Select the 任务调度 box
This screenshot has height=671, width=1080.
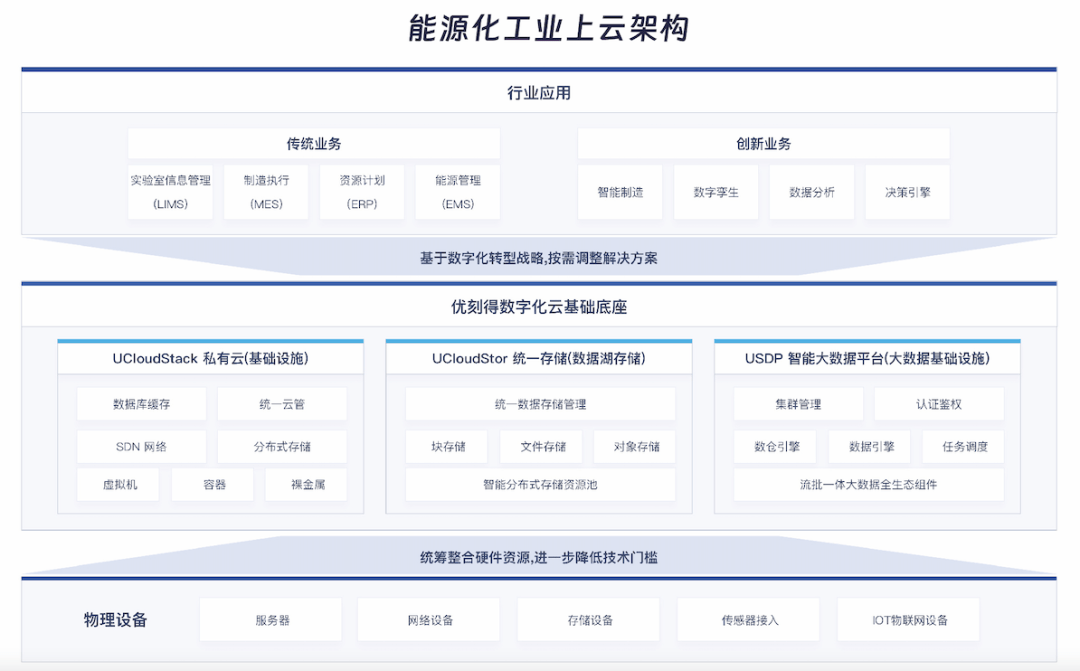pyautogui.click(x=965, y=446)
